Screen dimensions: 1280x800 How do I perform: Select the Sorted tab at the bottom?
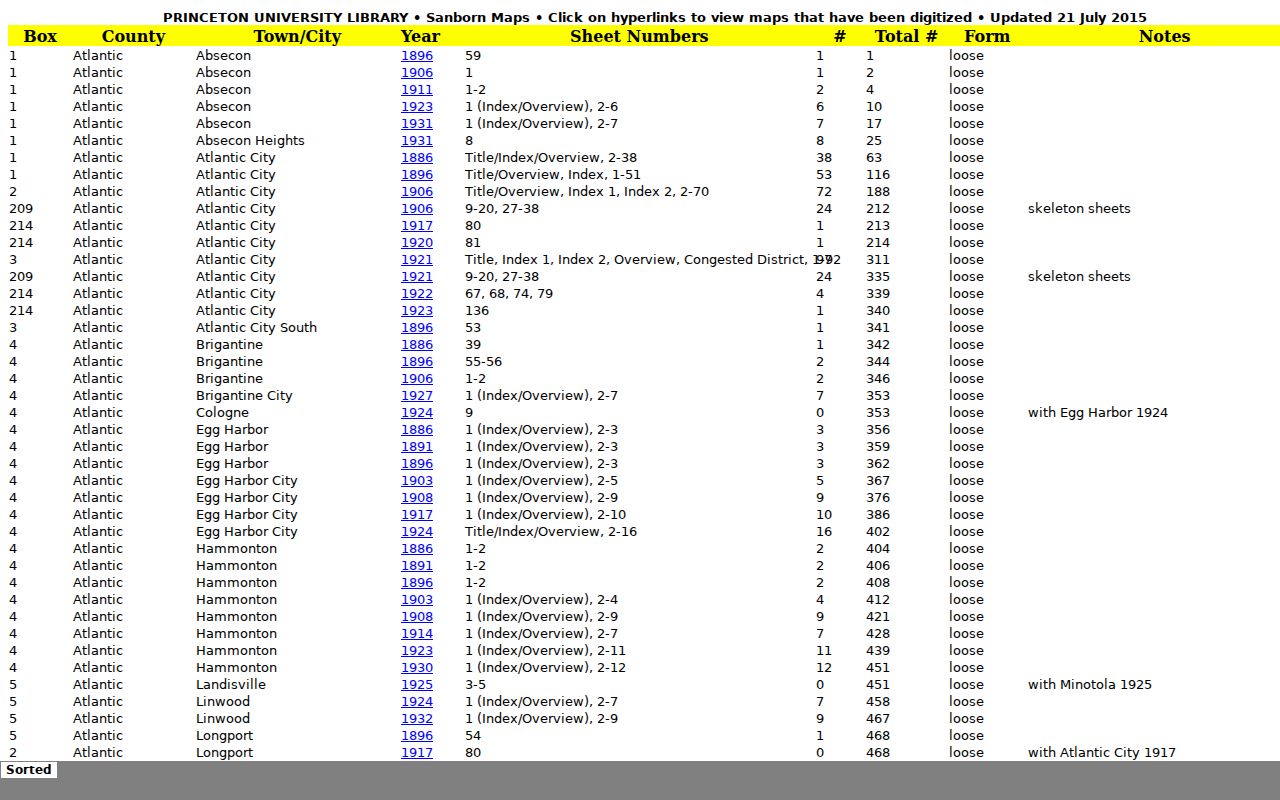(28, 770)
